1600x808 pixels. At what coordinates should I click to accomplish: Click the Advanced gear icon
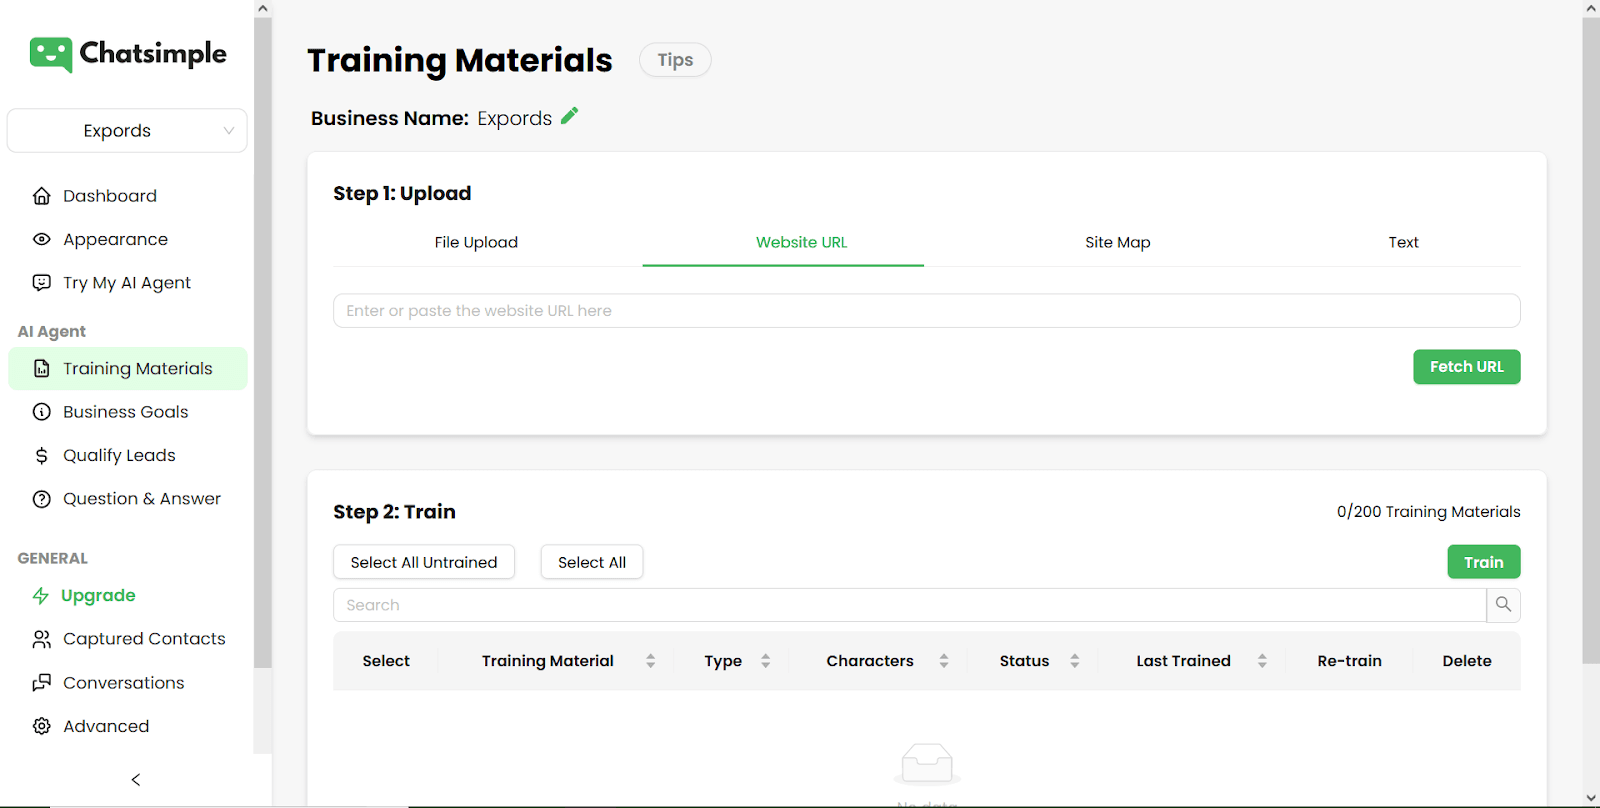point(41,726)
